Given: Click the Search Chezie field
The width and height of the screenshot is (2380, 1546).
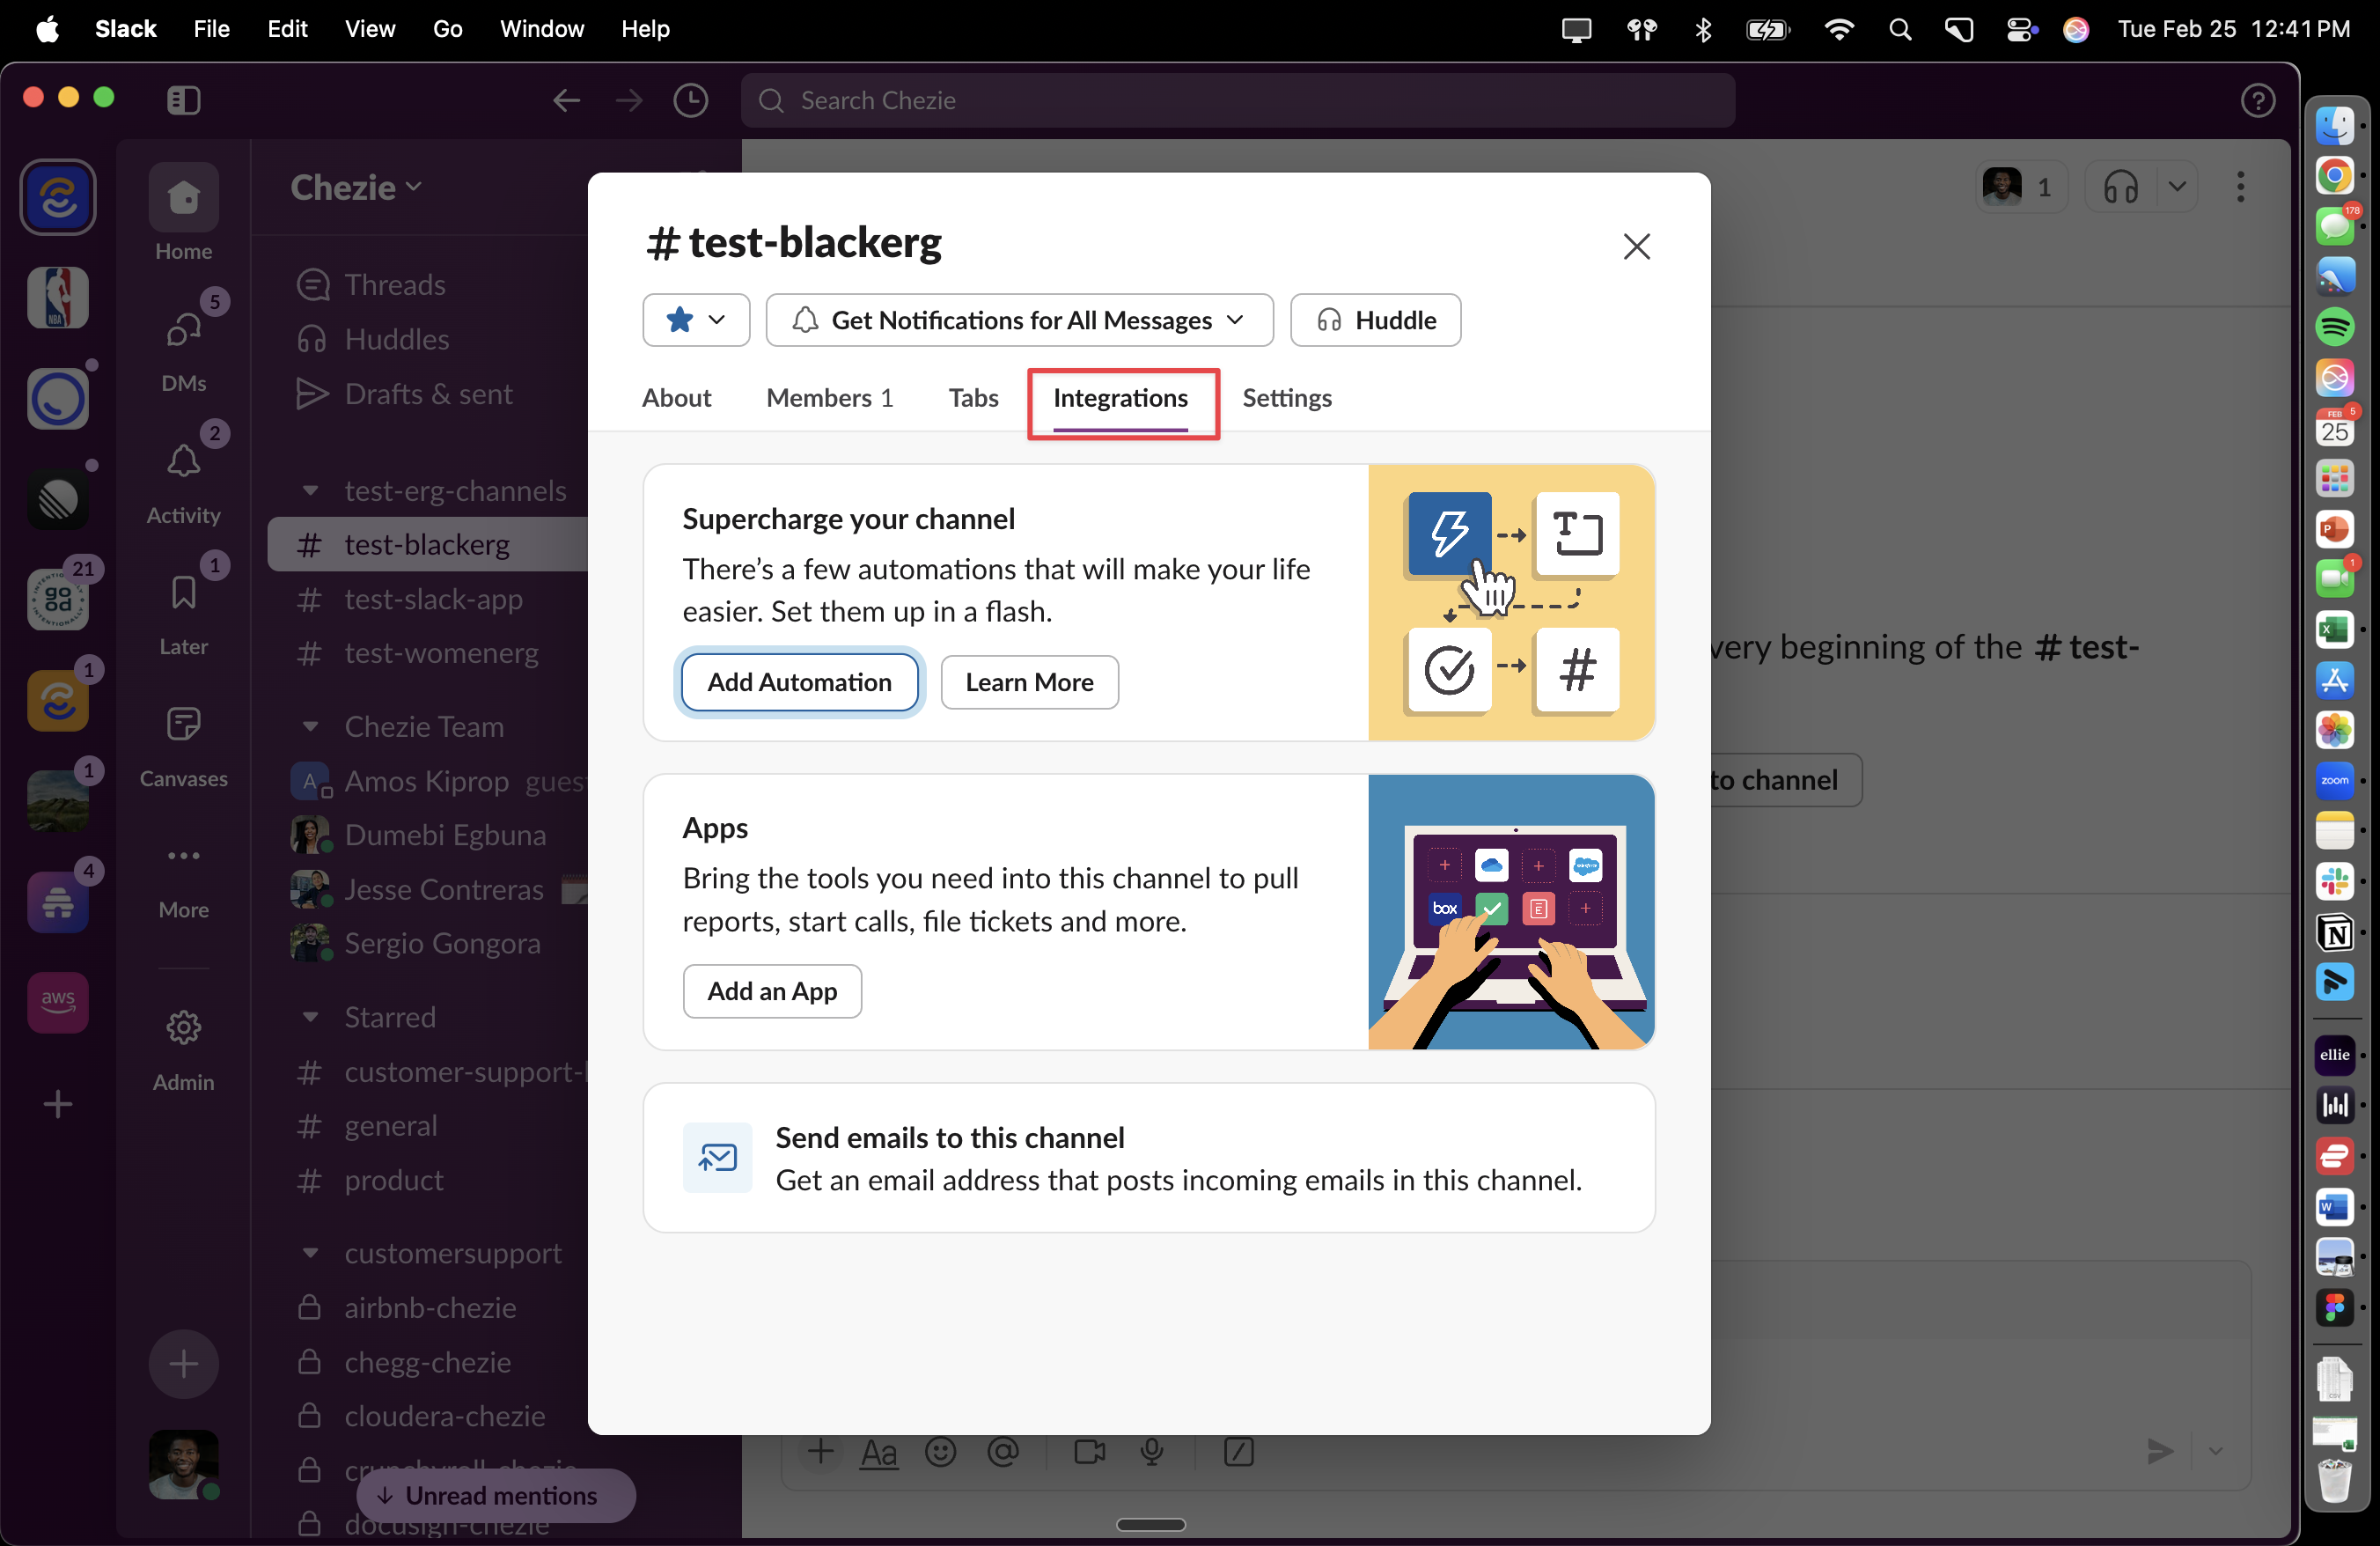Looking at the screenshot, I should (x=1237, y=100).
